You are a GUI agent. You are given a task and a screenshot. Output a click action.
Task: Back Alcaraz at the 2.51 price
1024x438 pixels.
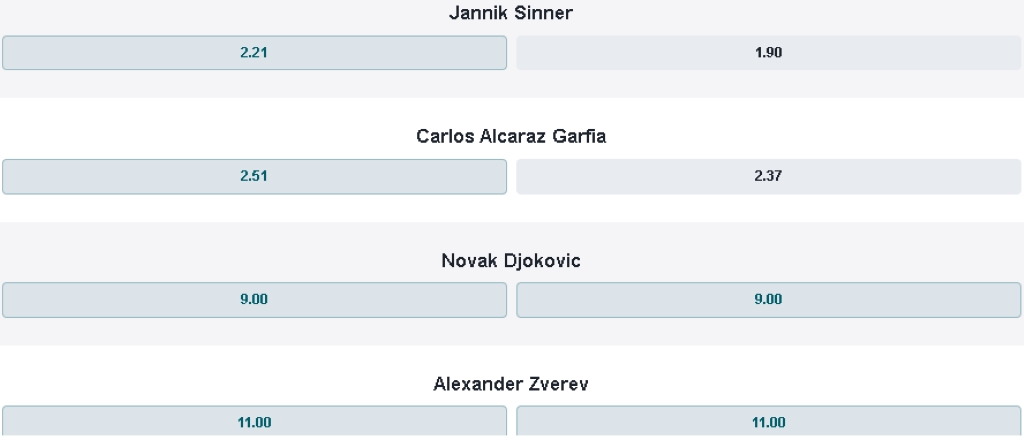tap(254, 176)
